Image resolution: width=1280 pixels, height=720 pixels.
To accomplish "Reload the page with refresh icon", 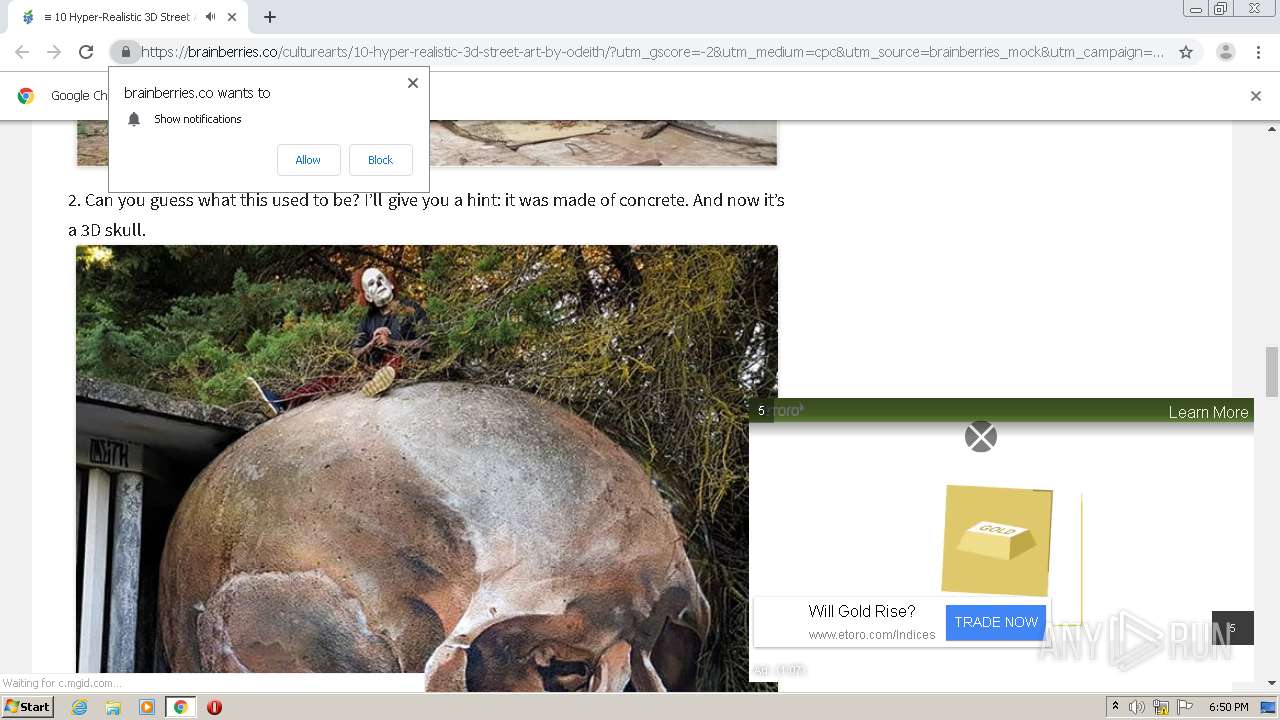I will click(86, 52).
